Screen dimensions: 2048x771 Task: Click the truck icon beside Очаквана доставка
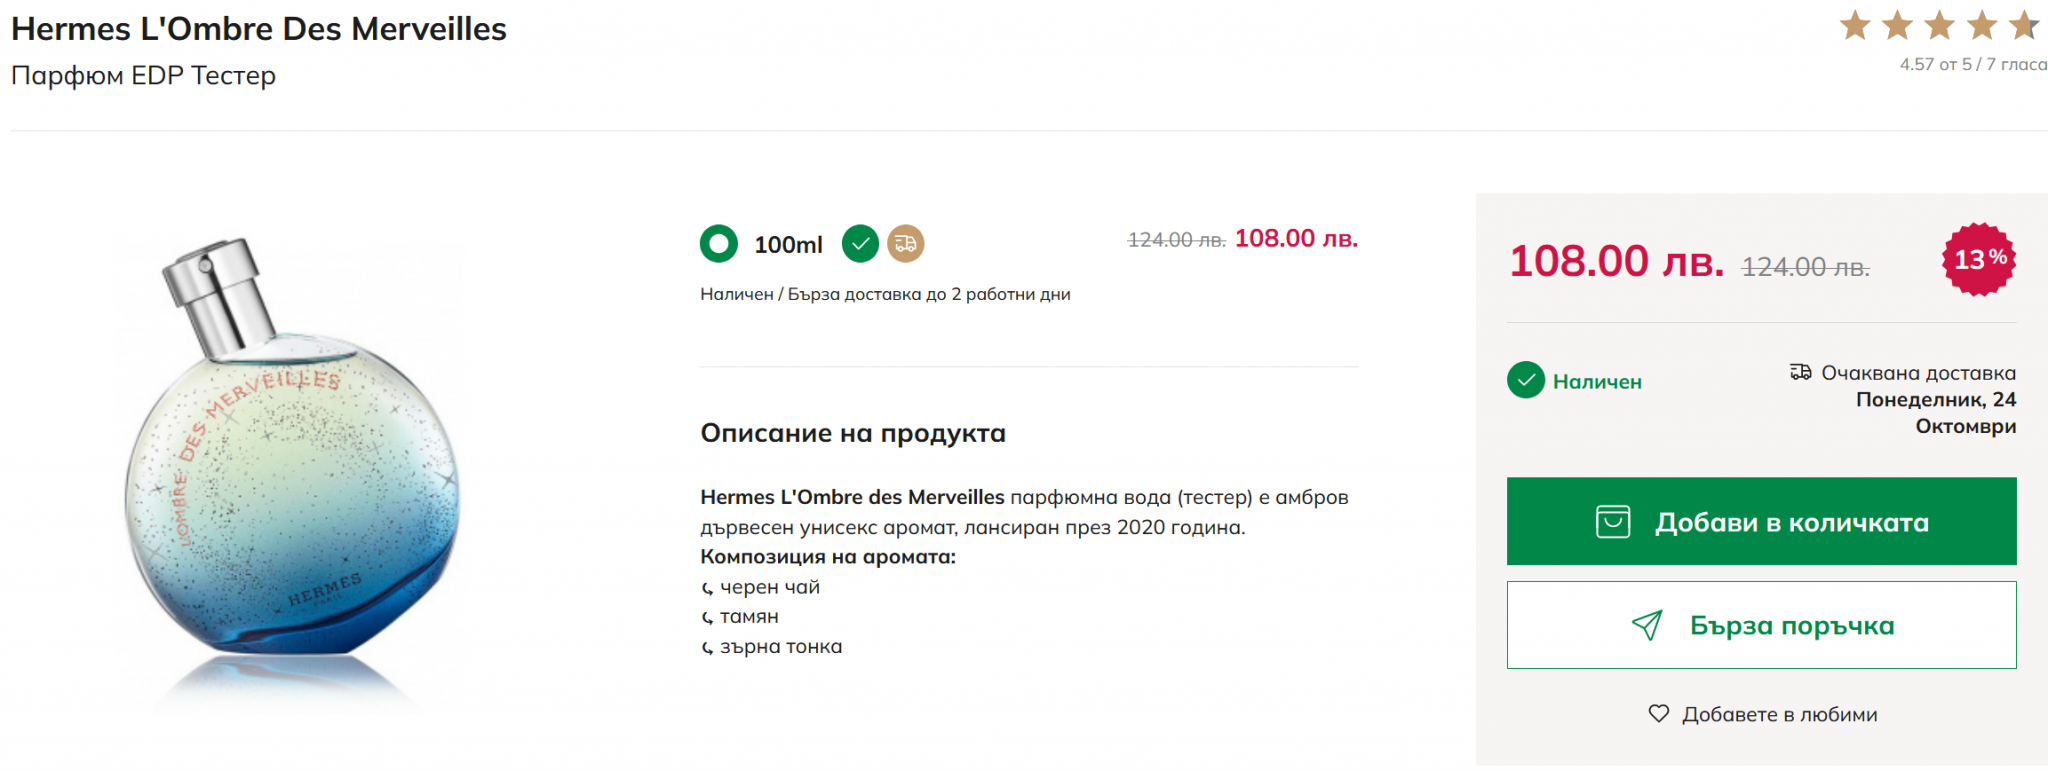(1800, 372)
